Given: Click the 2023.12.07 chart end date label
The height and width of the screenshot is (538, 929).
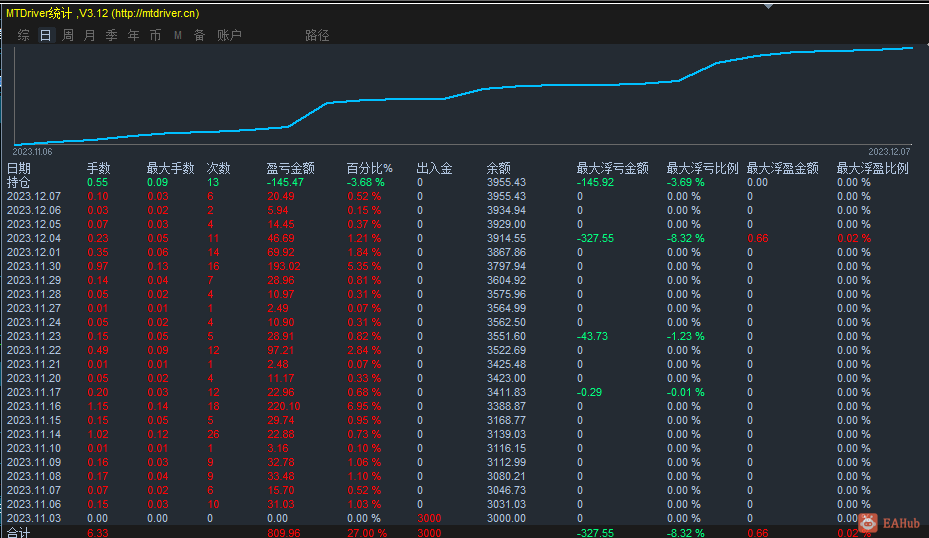Looking at the screenshot, I should (x=889, y=152).
